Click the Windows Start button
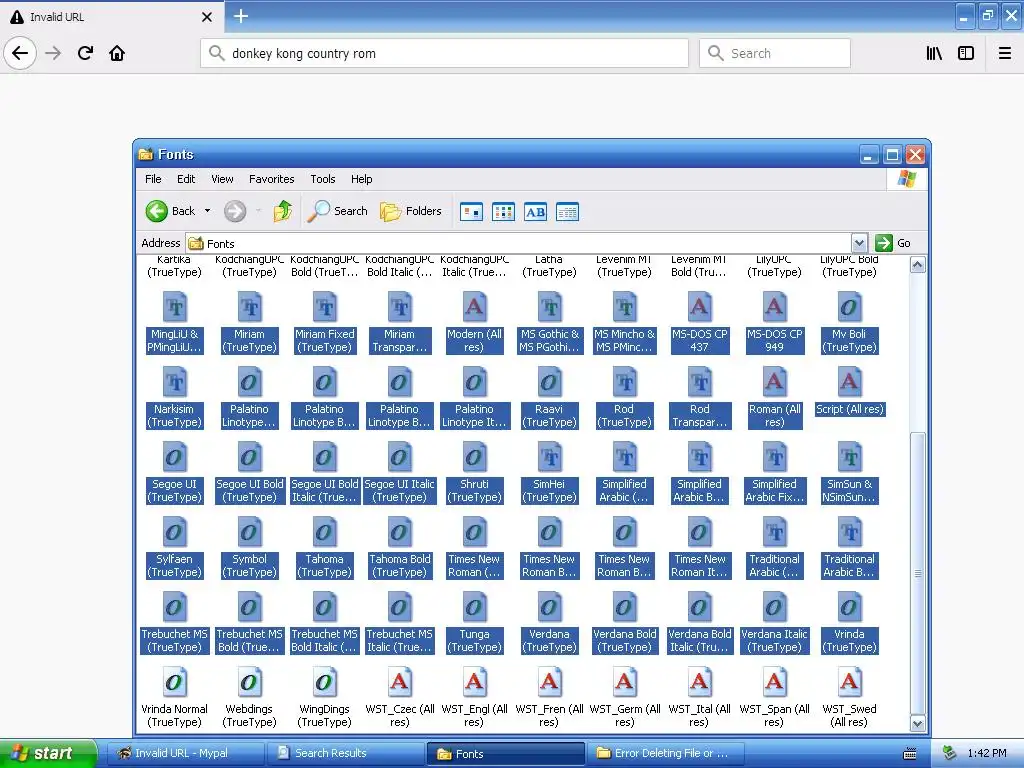The image size is (1024, 768). tap(48, 754)
